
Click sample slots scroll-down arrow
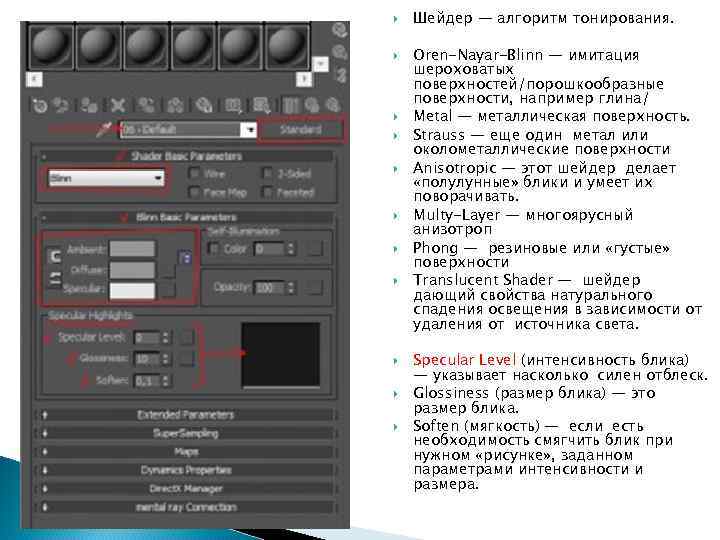(x=320, y=64)
